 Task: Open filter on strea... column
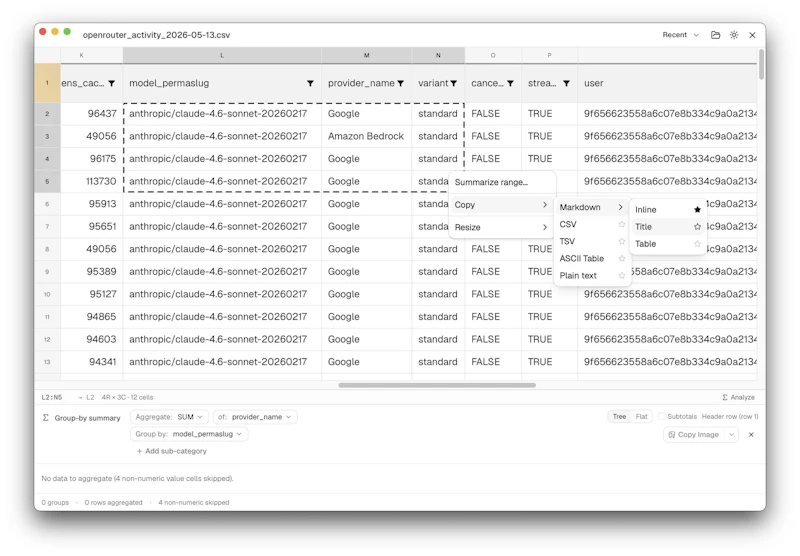[566, 83]
